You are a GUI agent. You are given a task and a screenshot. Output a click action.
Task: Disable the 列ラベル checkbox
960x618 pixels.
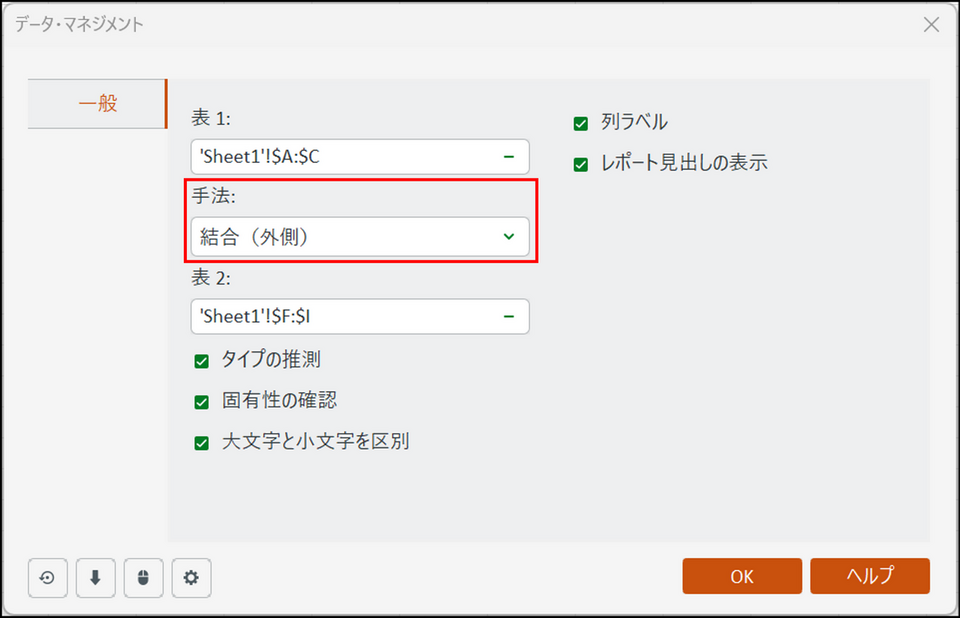click(580, 124)
